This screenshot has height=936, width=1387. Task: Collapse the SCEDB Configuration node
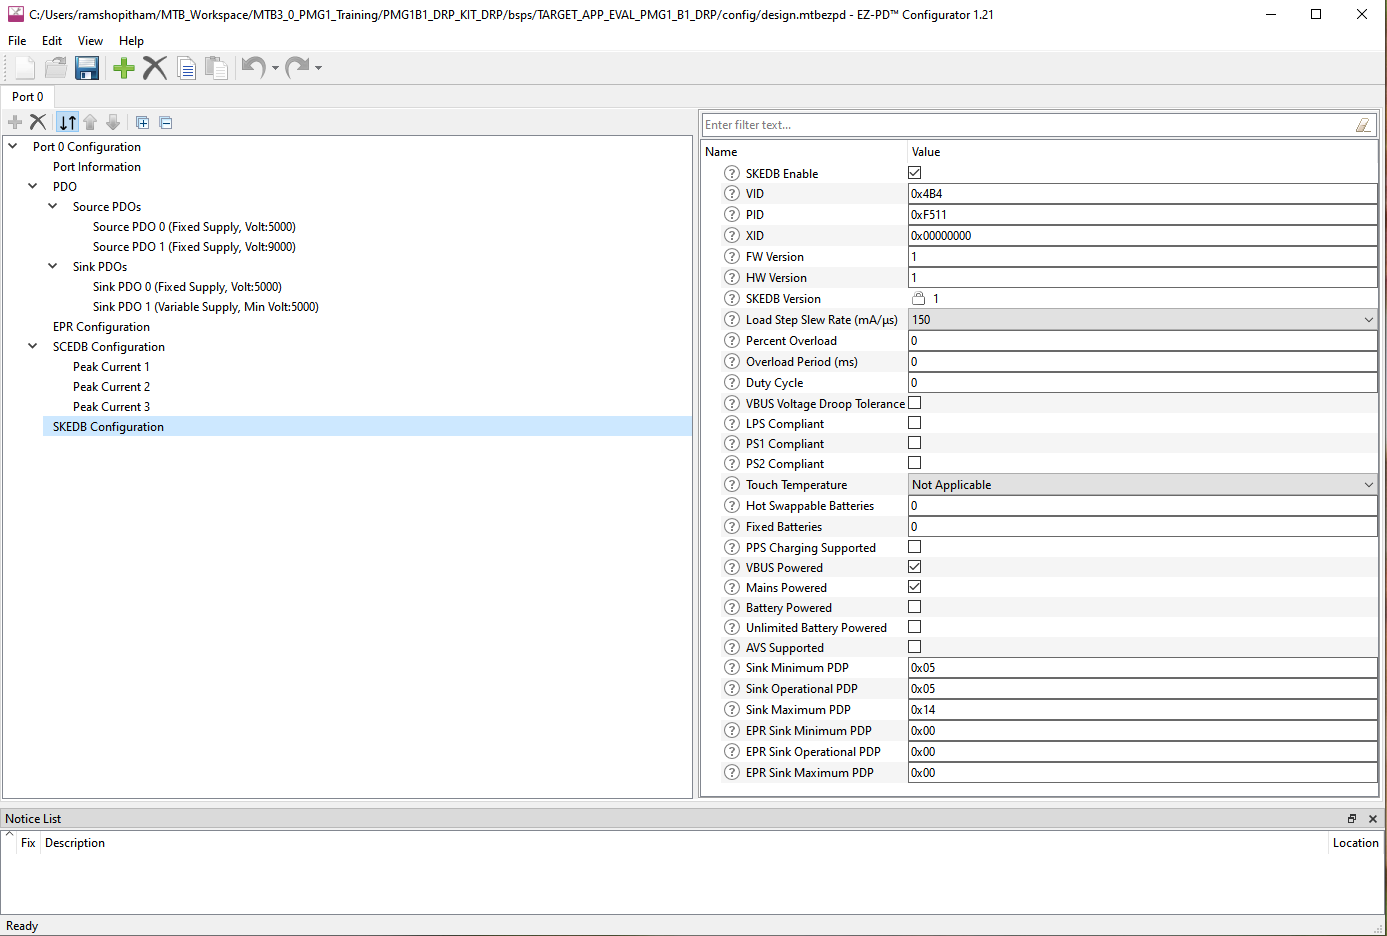(x=33, y=346)
